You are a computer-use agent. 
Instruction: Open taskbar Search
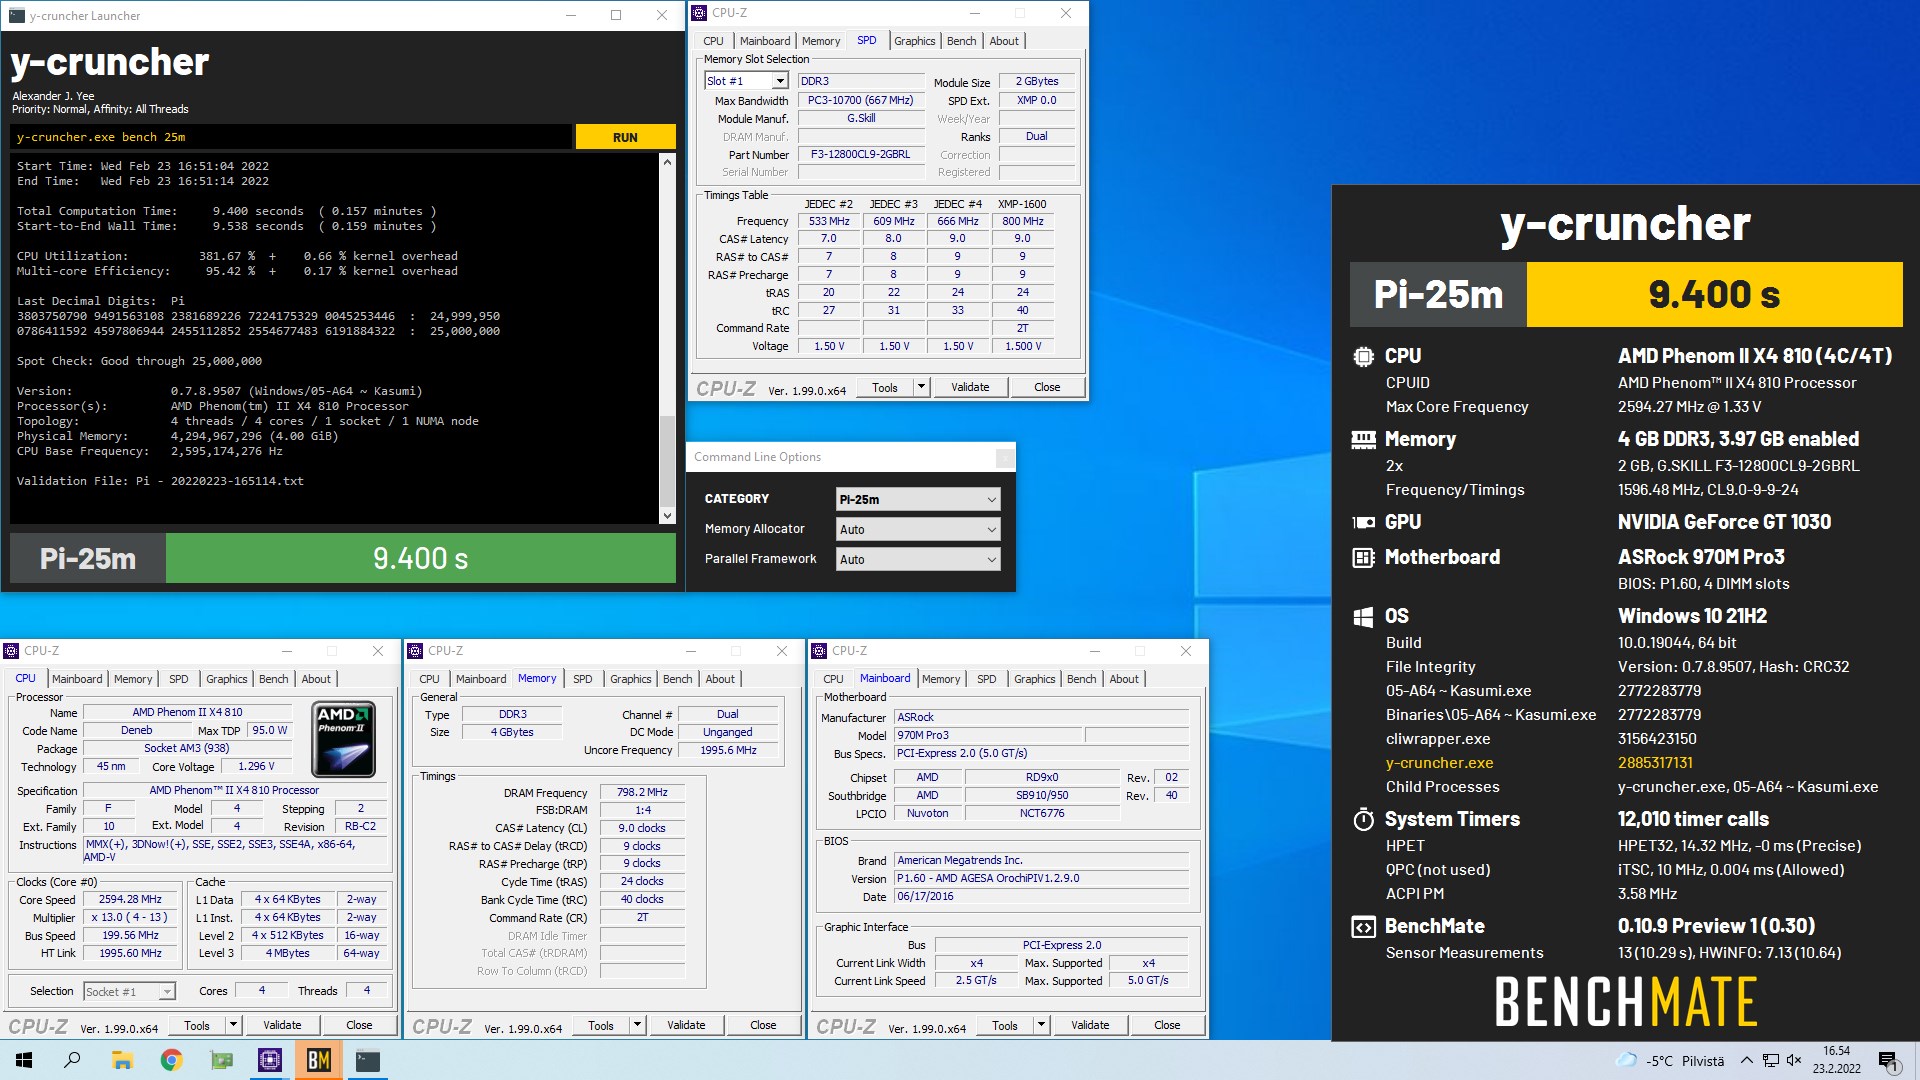pyautogui.click(x=72, y=1060)
